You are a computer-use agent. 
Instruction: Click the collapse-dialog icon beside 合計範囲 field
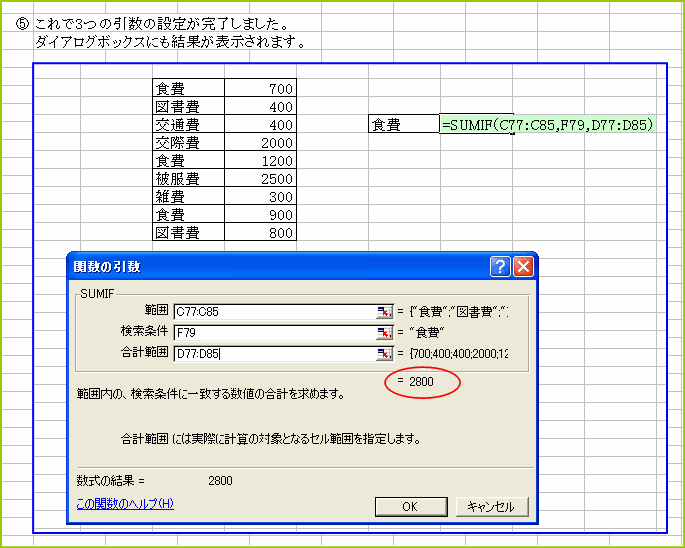coord(384,354)
